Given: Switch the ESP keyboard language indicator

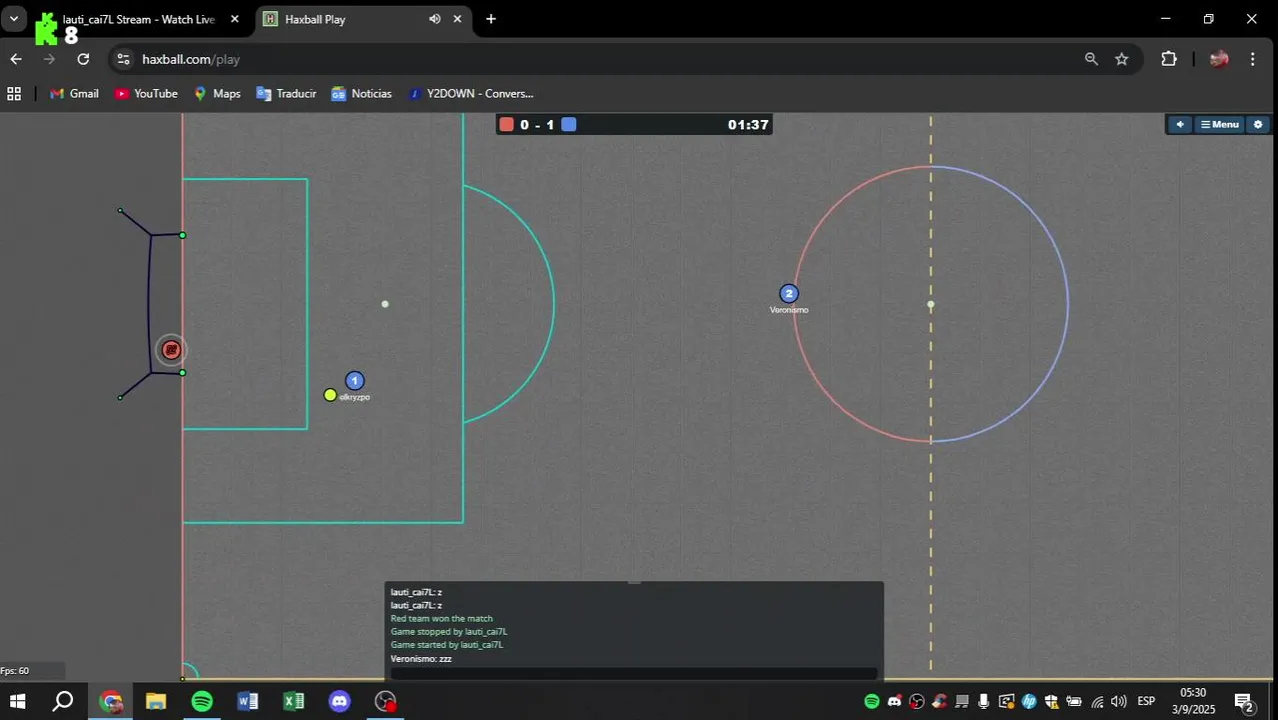Looking at the screenshot, I should pyautogui.click(x=1146, y=701).
